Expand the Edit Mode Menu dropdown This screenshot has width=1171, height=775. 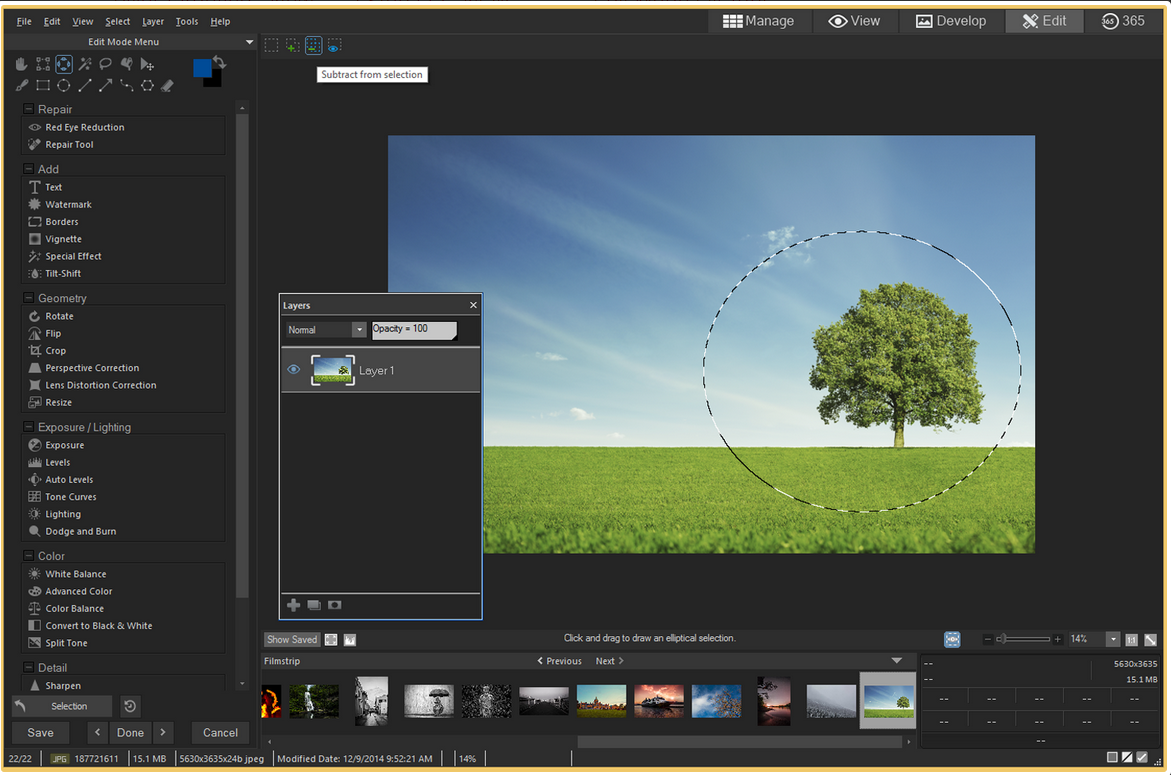[x=249, y=42]
